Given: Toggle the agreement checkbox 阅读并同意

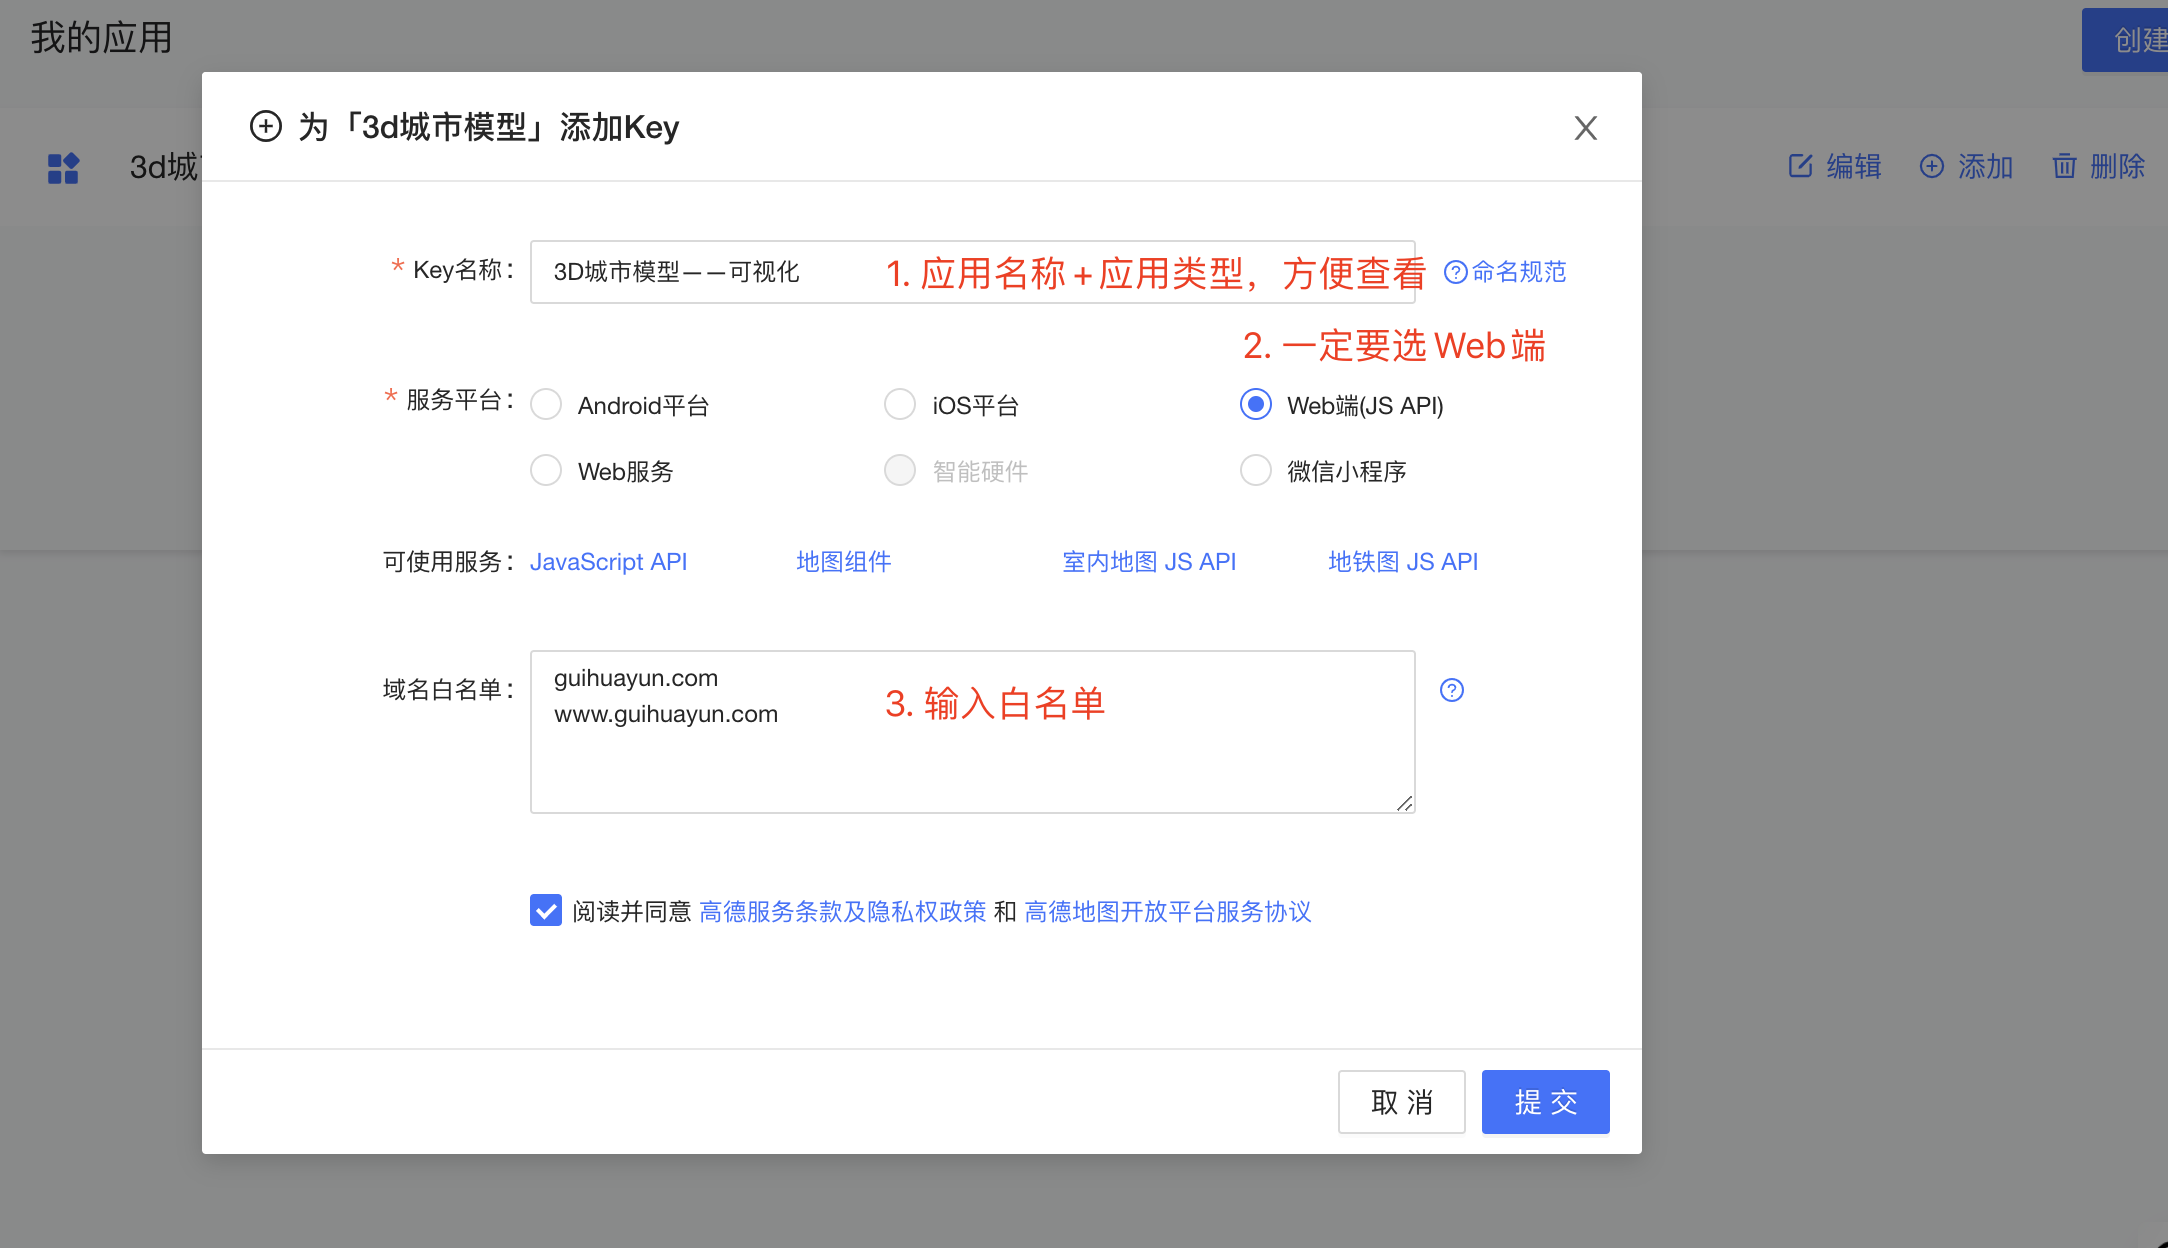Looking at the screenshot, I should click(x=546, y=910).
